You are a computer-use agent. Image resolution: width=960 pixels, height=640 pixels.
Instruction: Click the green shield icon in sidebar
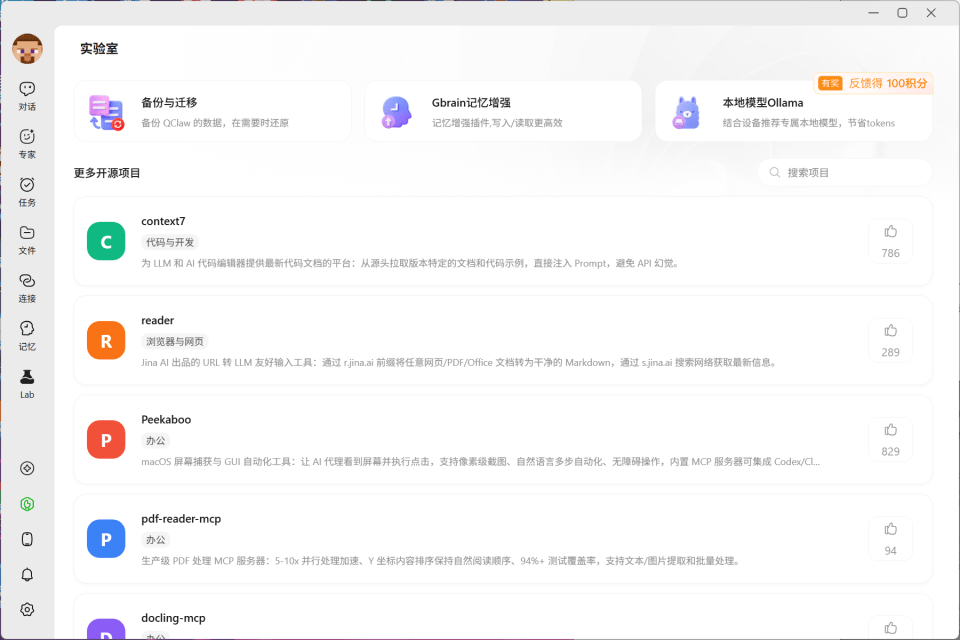pyautogui.click(x=27, y=504)
